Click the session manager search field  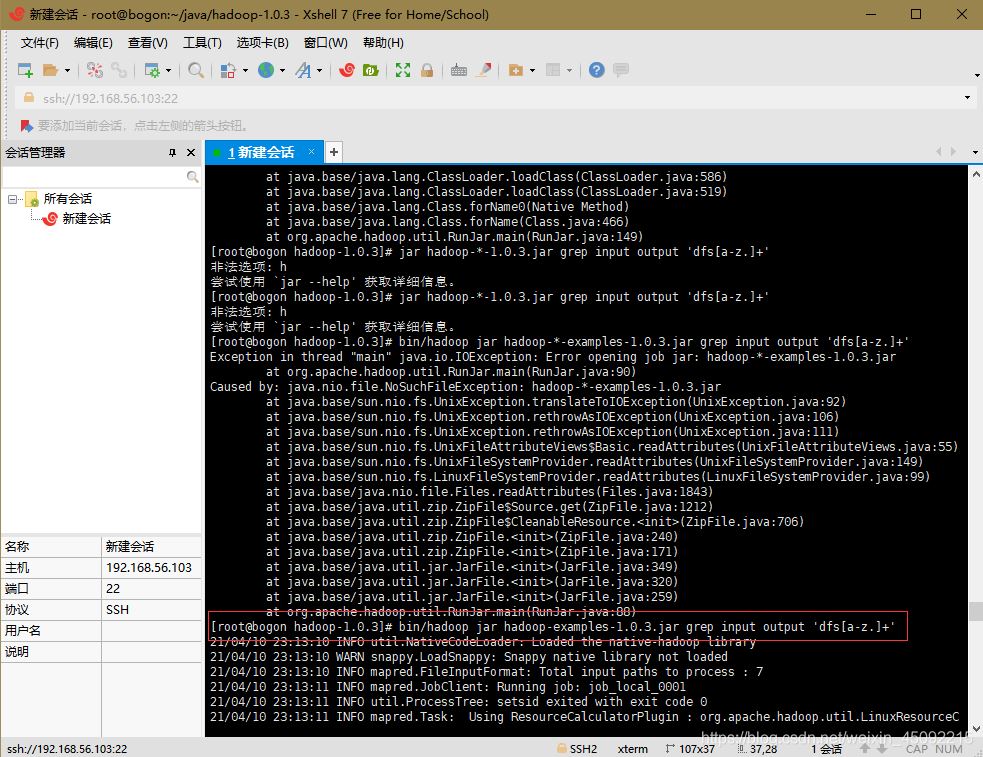point(94,176)
